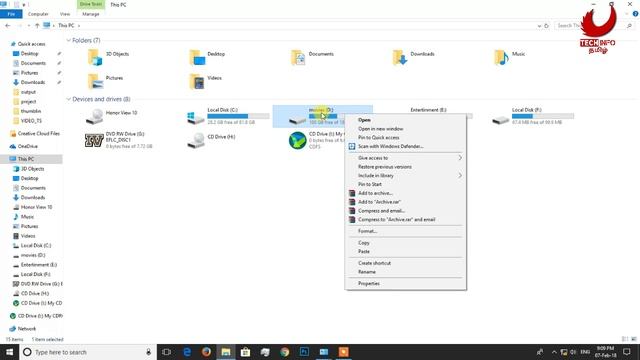Open the Manage Drive Tools tab

91,14
